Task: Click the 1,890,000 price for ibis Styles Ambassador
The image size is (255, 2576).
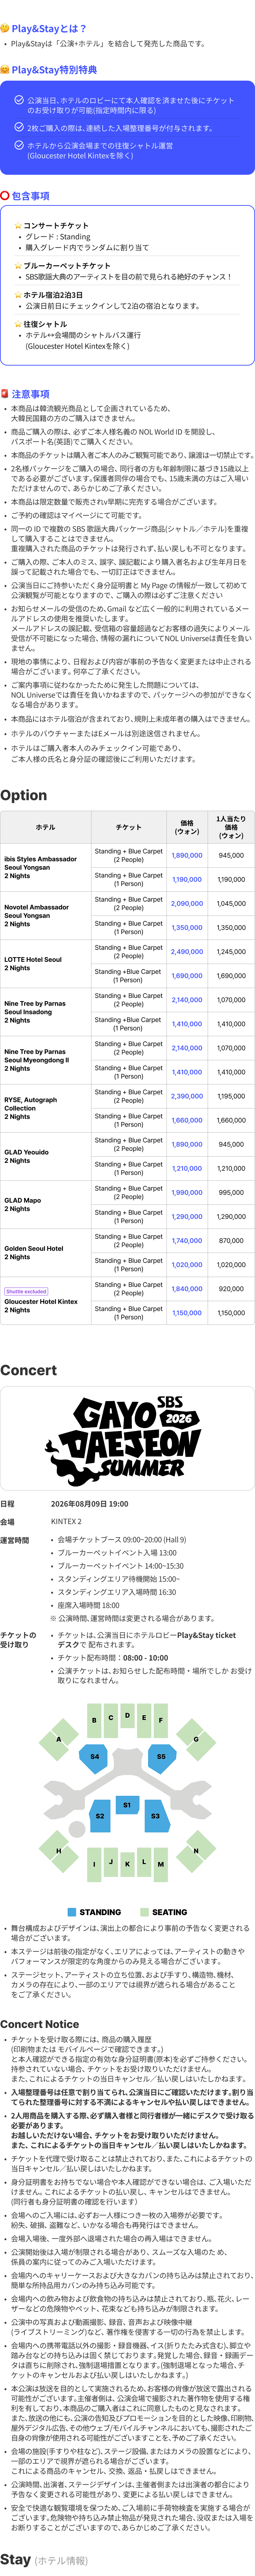Action: pos(187,855)
